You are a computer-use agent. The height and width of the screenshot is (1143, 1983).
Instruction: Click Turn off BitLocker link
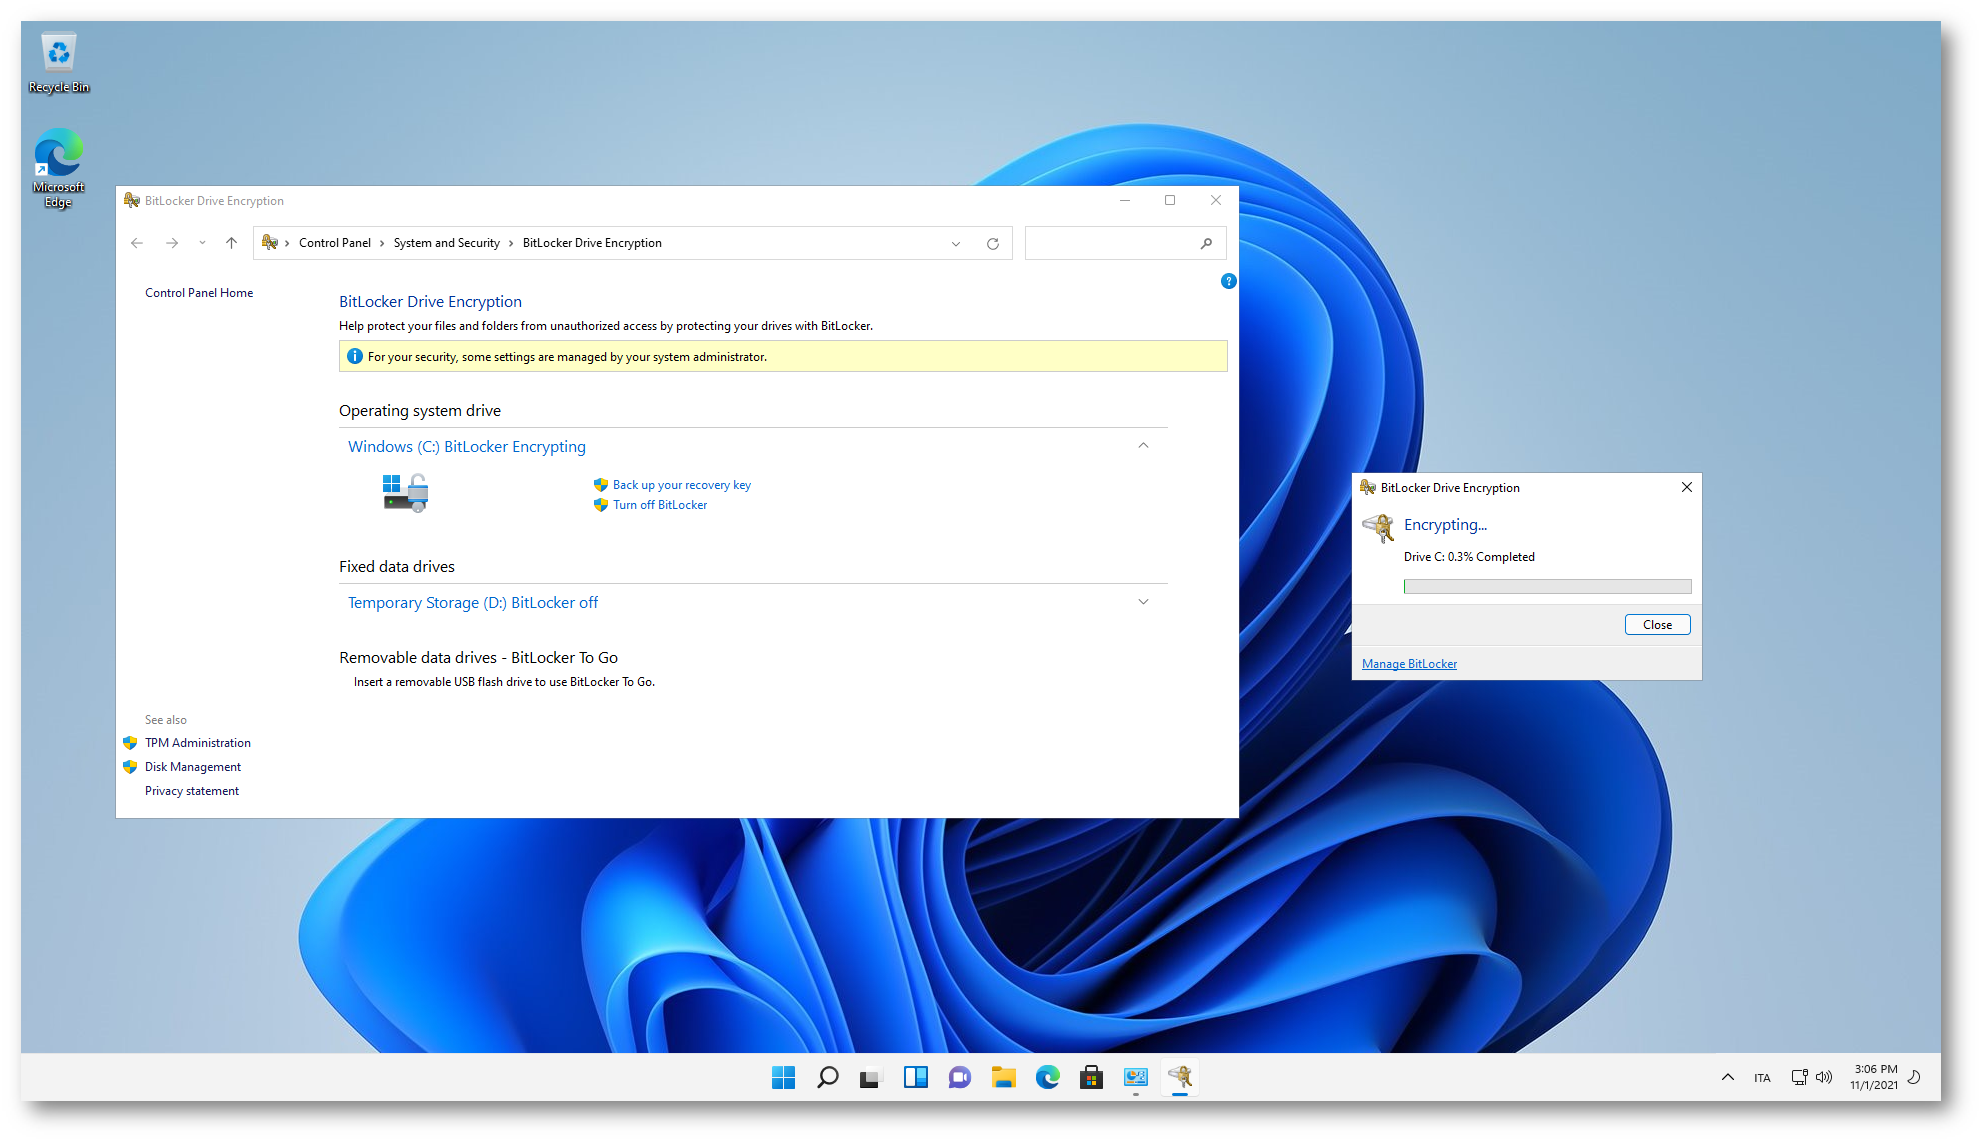pyautogui.click(x=659, y=505)
